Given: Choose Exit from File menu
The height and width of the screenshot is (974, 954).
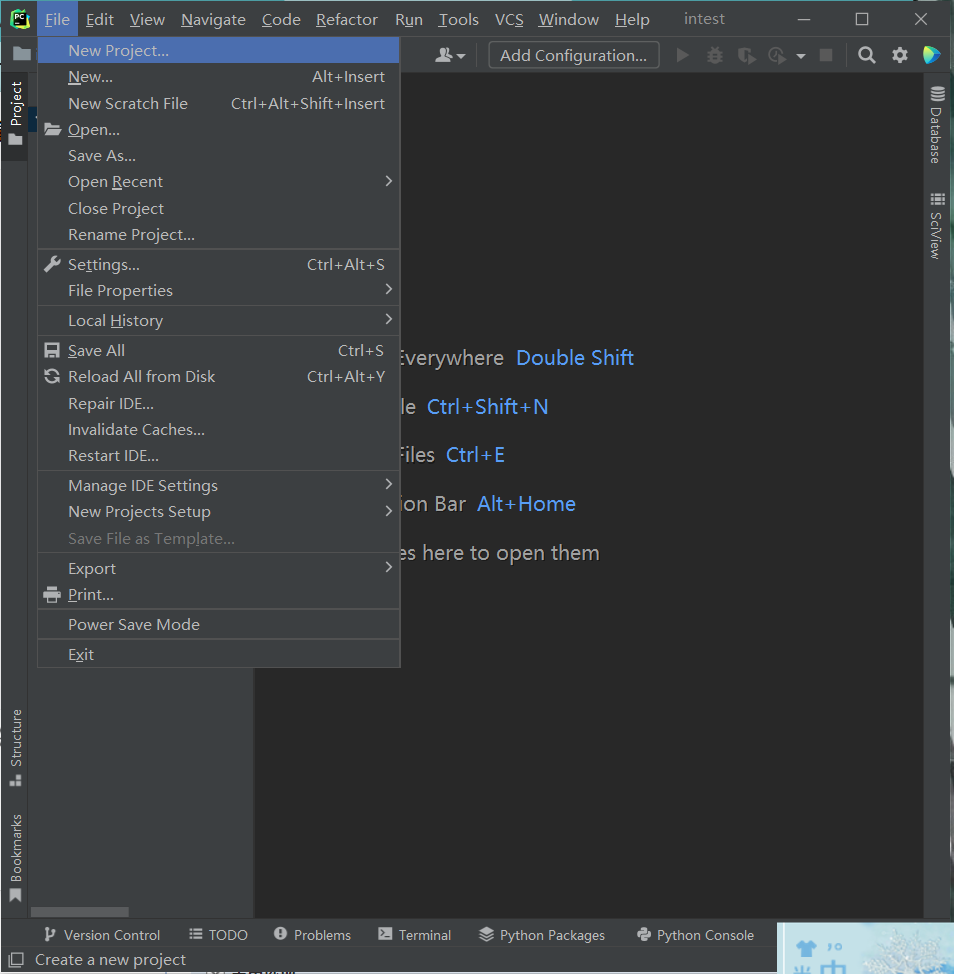Looking at the screenshot, I should (218, 654).
